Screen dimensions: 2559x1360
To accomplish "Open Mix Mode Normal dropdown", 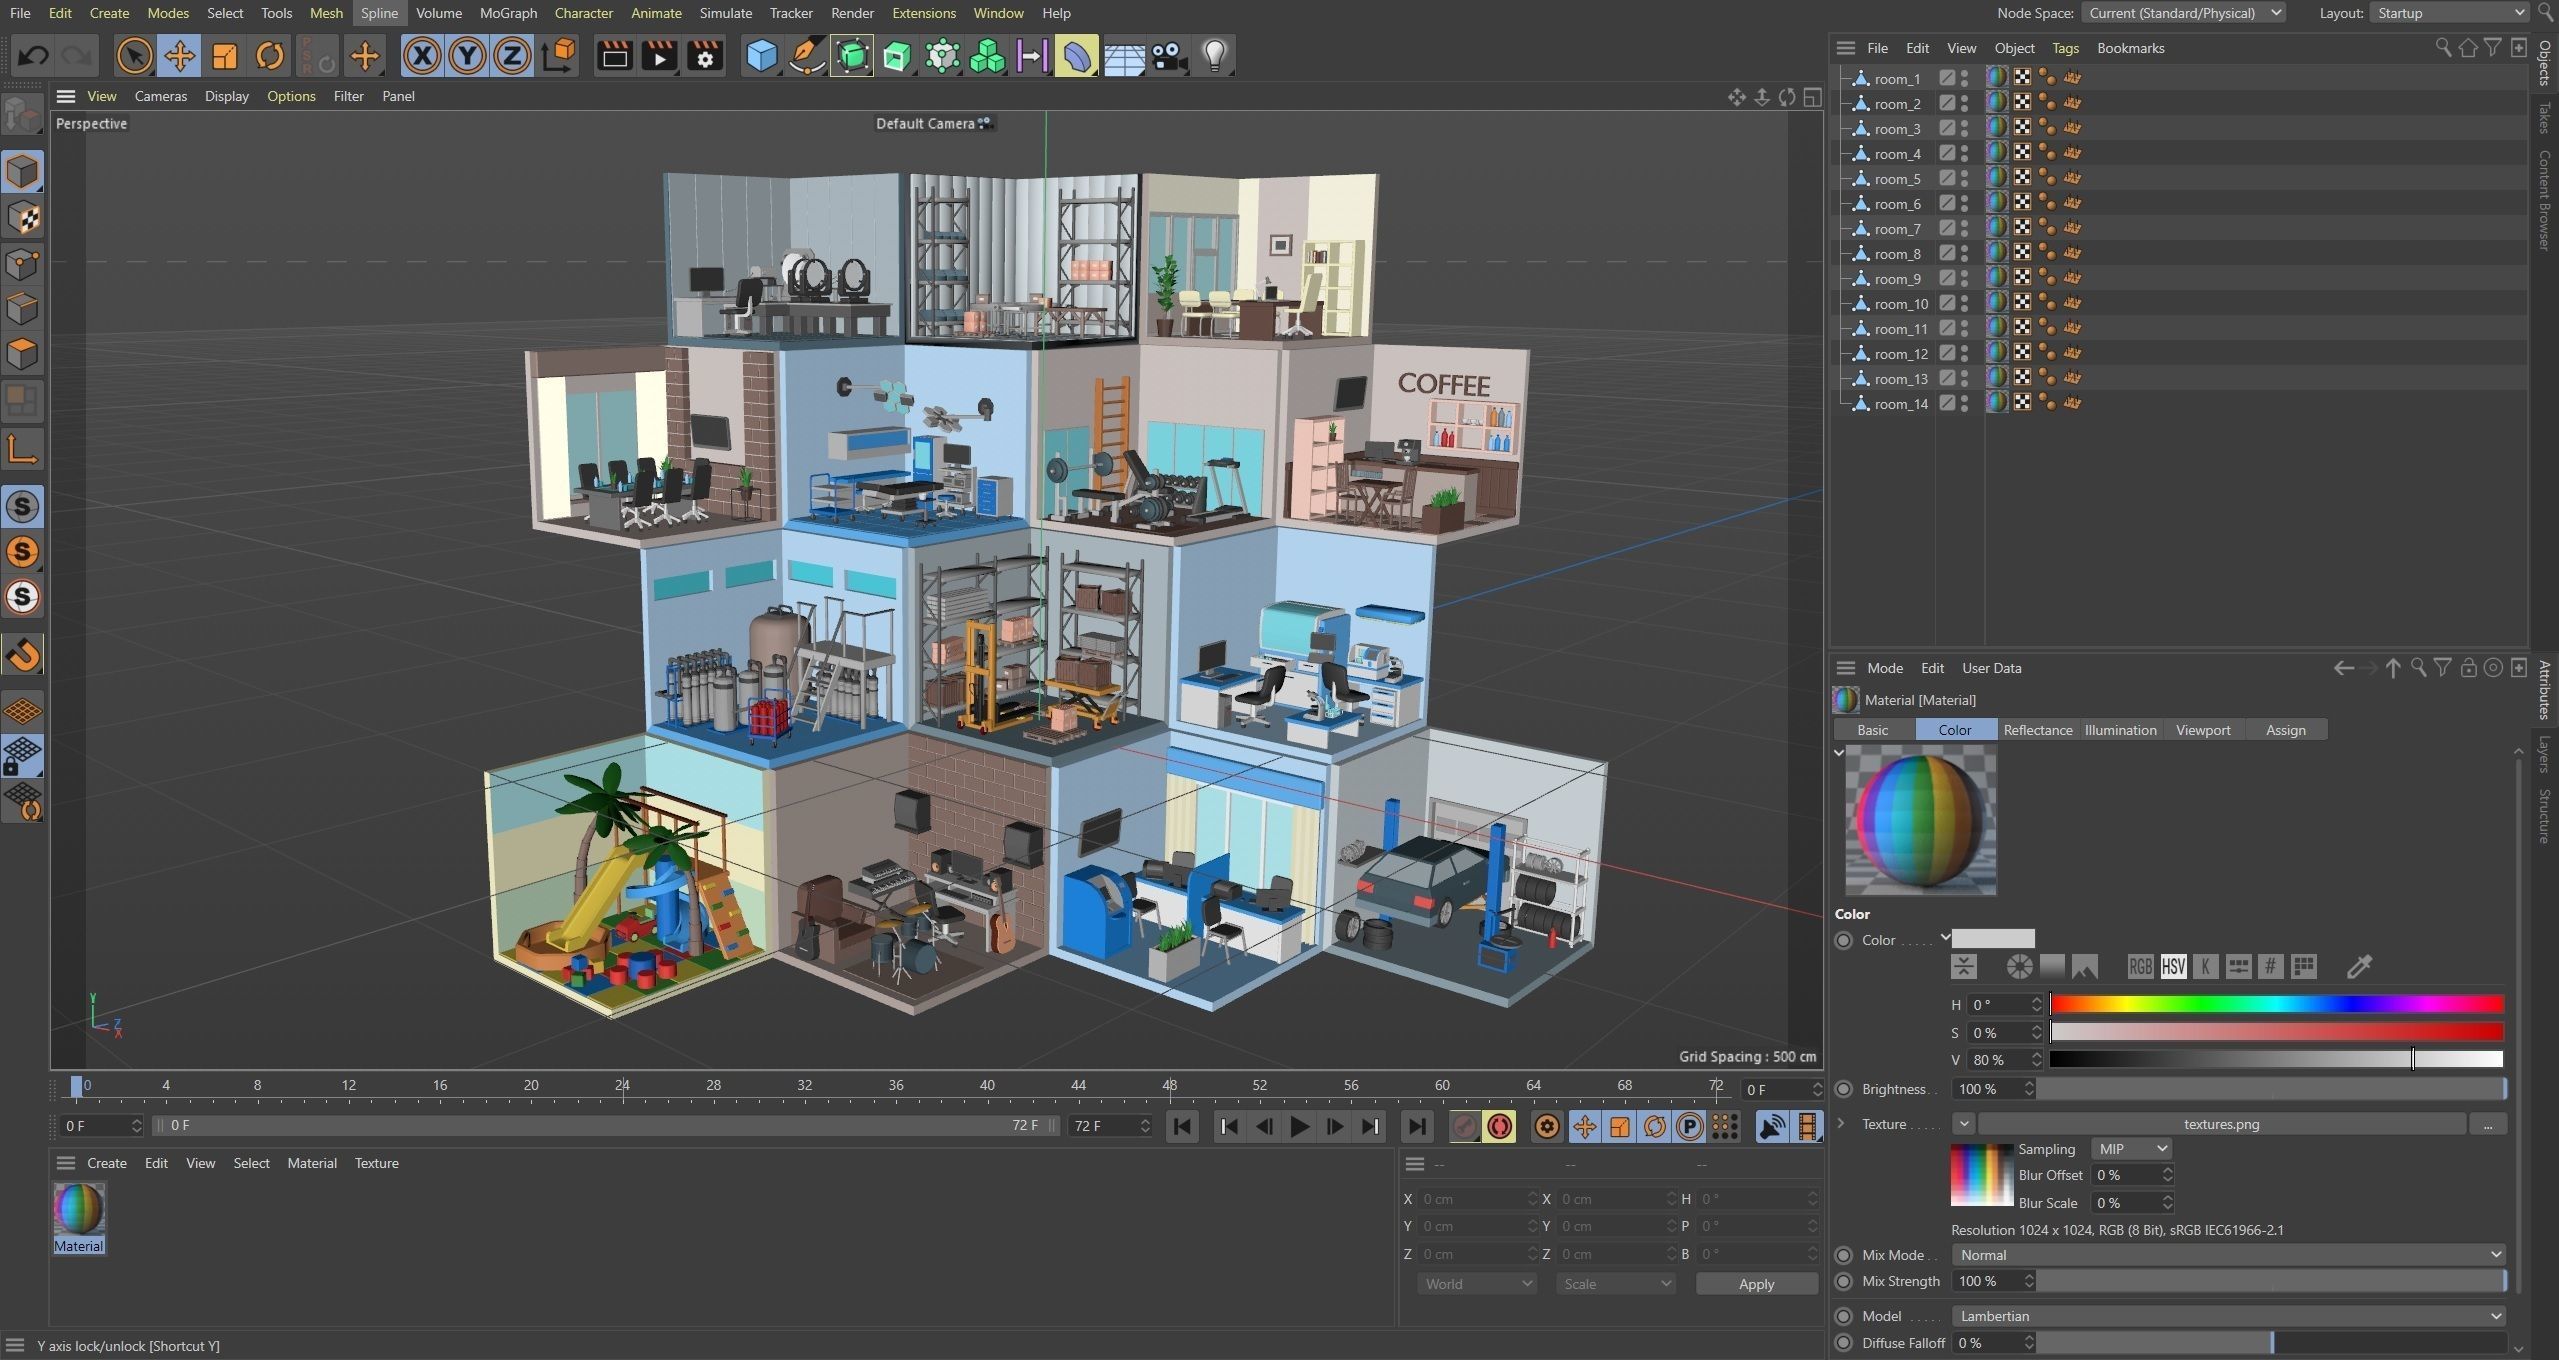I will (x=2228, y=1255).
